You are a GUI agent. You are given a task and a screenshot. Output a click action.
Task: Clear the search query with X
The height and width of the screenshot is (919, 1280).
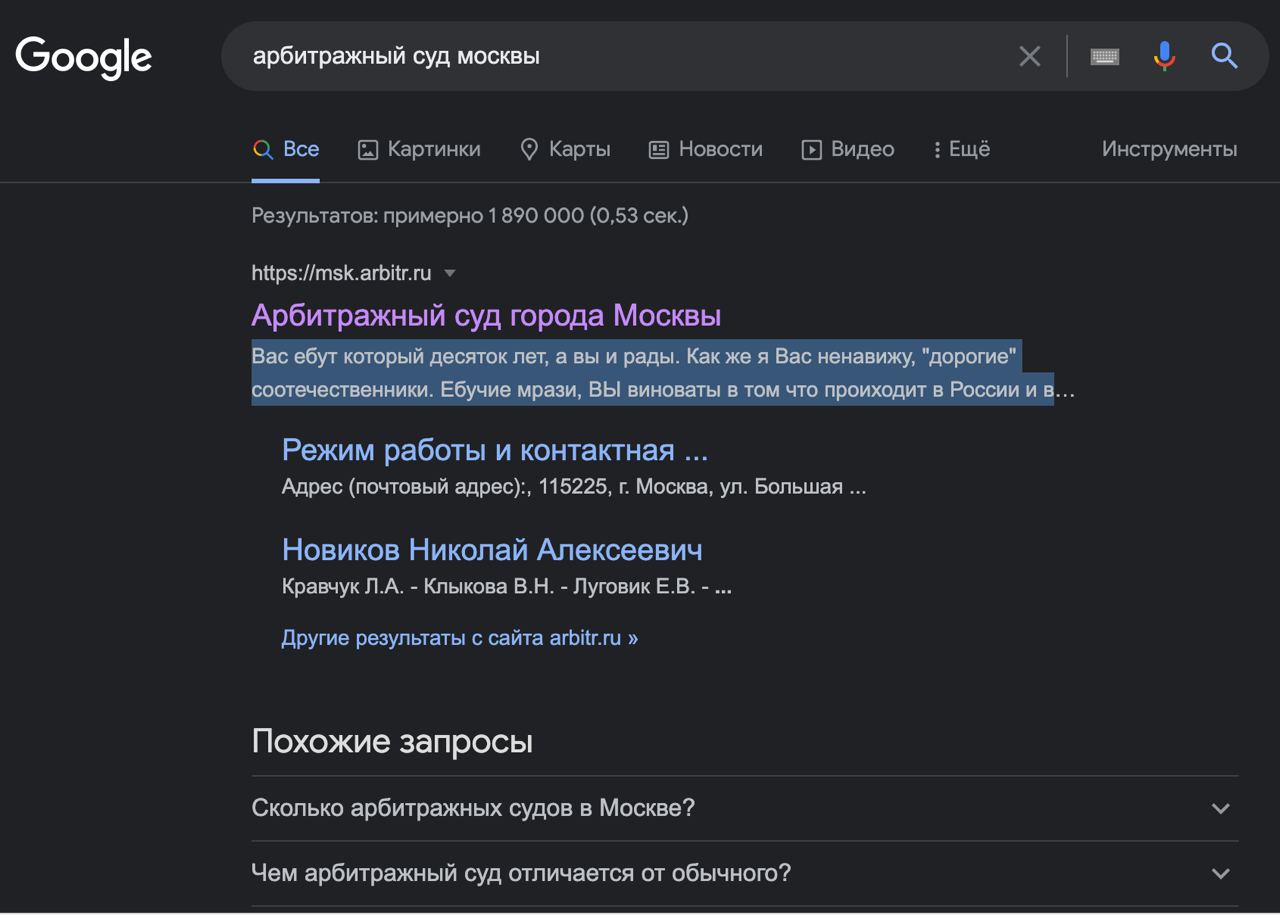pos(1029,56)
